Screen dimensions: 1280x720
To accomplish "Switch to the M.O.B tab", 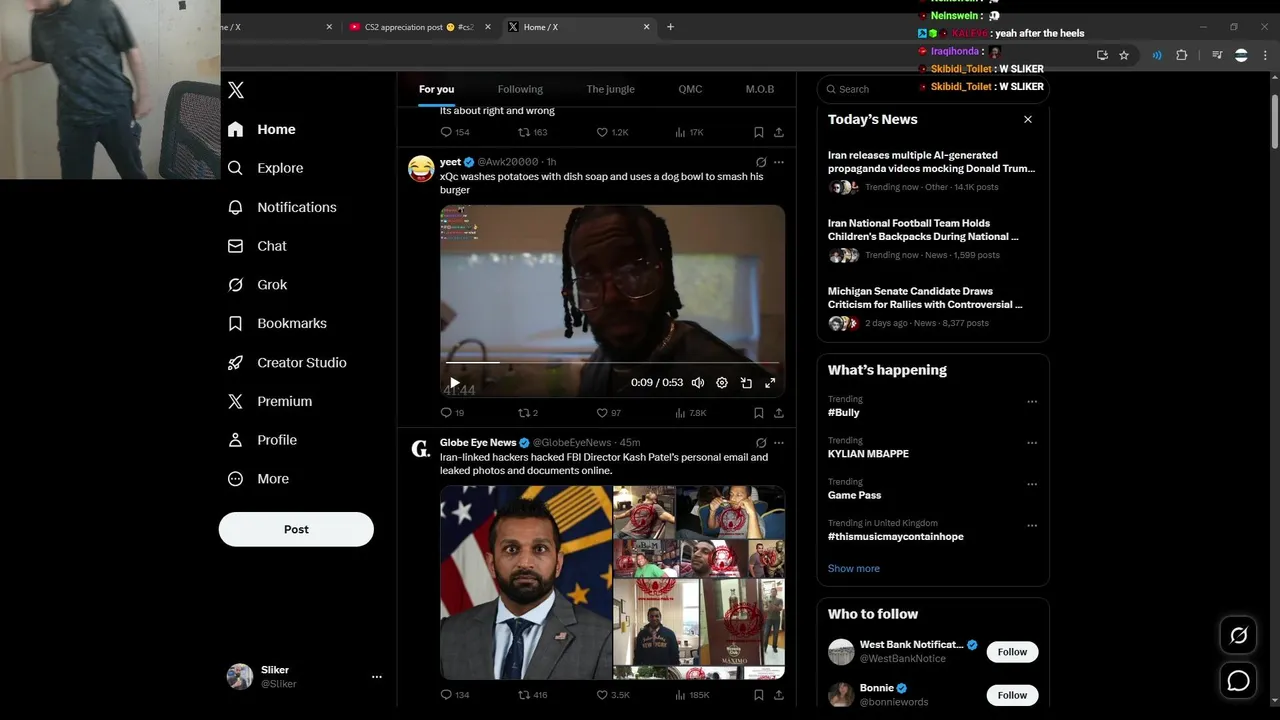I will tap(760, 89).
